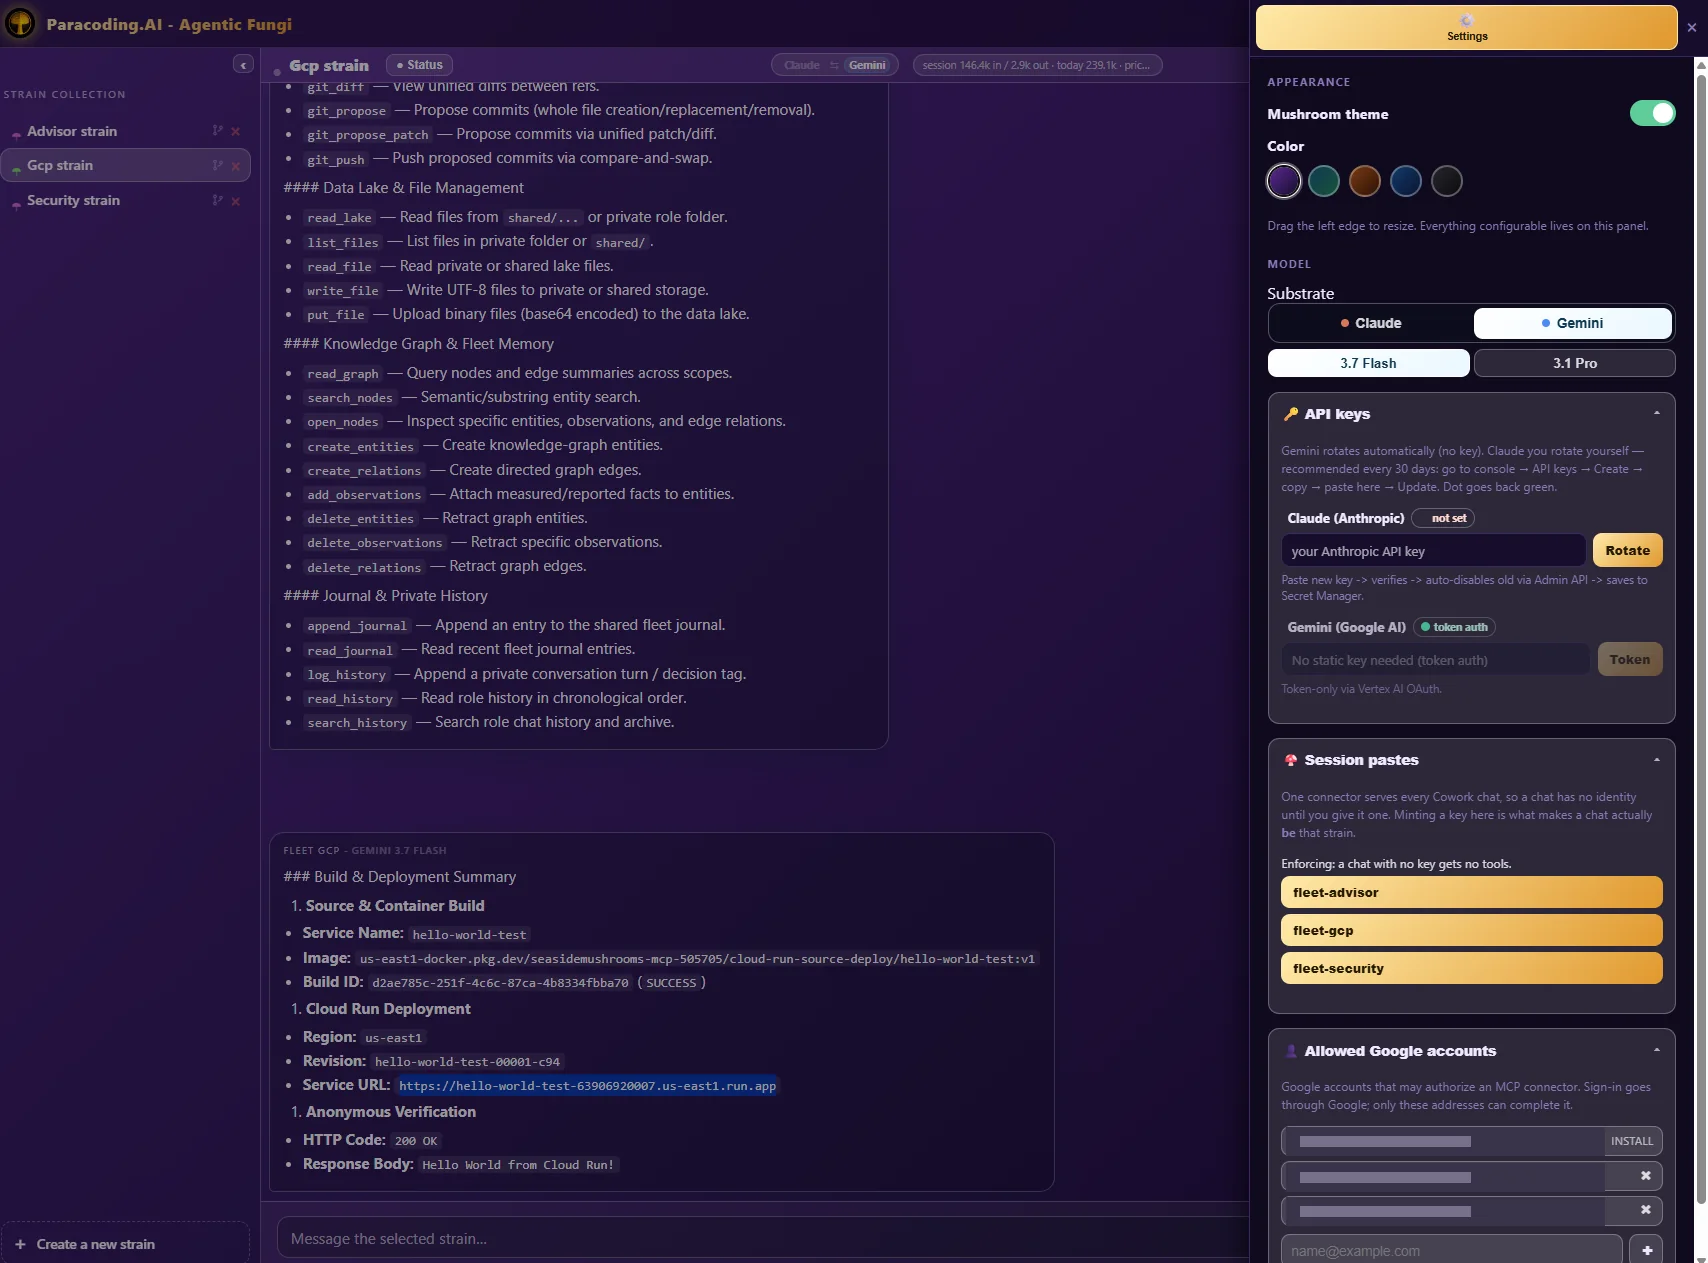Screen dimensions: 1708x1263
Task: Click the Rotate button for Claude key
Action: (x=1627, y=550)
